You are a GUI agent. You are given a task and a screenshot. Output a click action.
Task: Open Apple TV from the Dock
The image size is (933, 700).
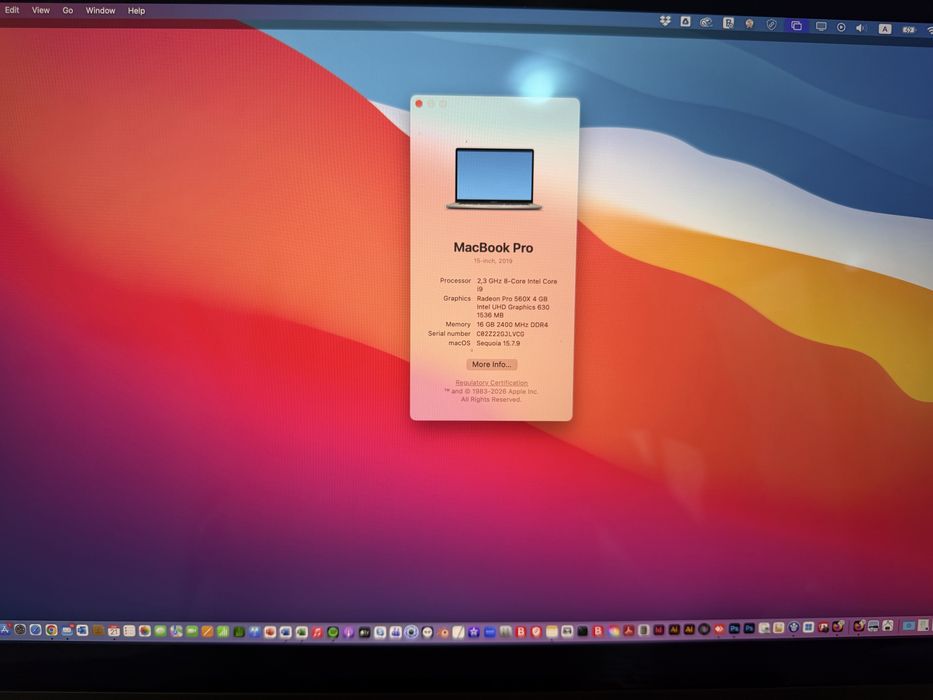point(364,633)
